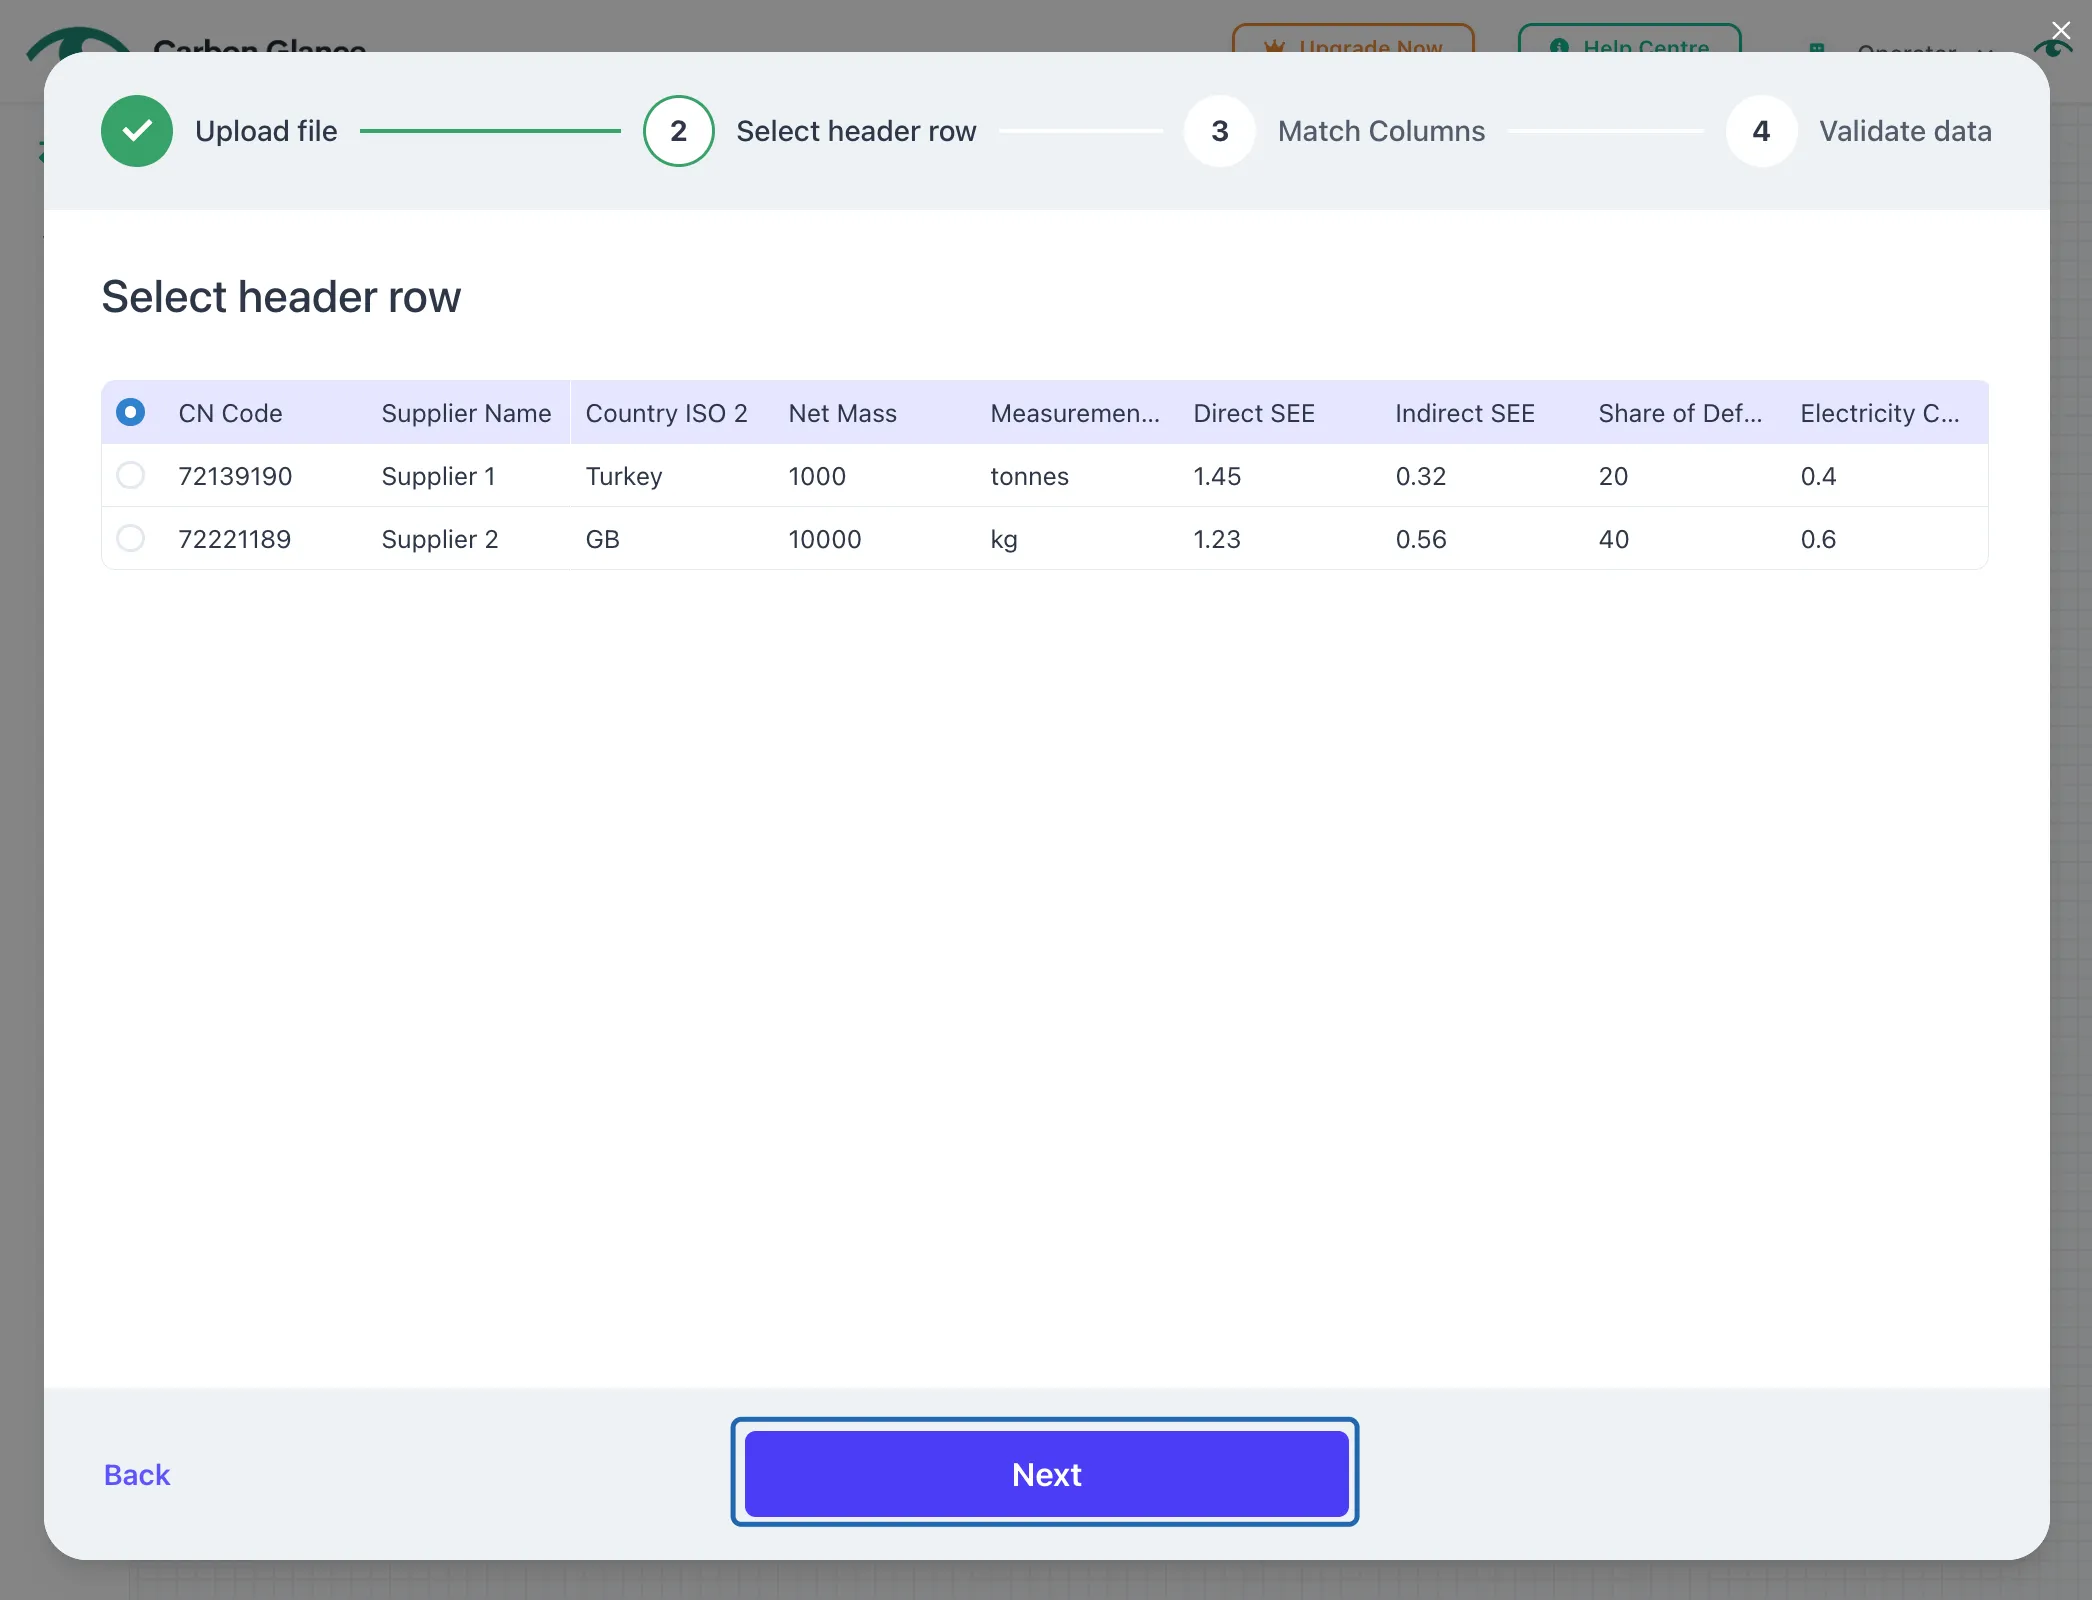Select the CN Code row as header
This screenshot has height=1600, width=2092.
[x=131, y=412]
